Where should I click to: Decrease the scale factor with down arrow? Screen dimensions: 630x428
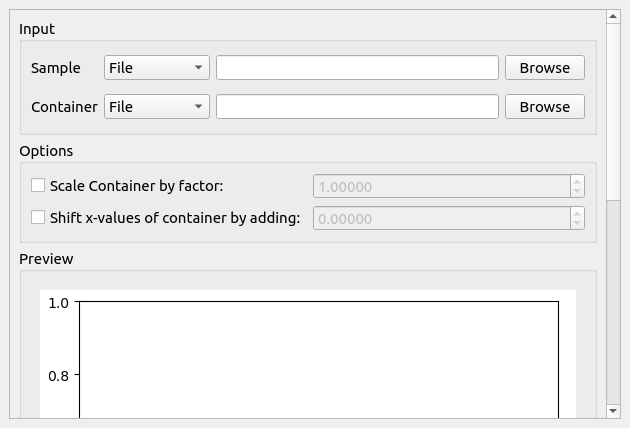point(577,191)
